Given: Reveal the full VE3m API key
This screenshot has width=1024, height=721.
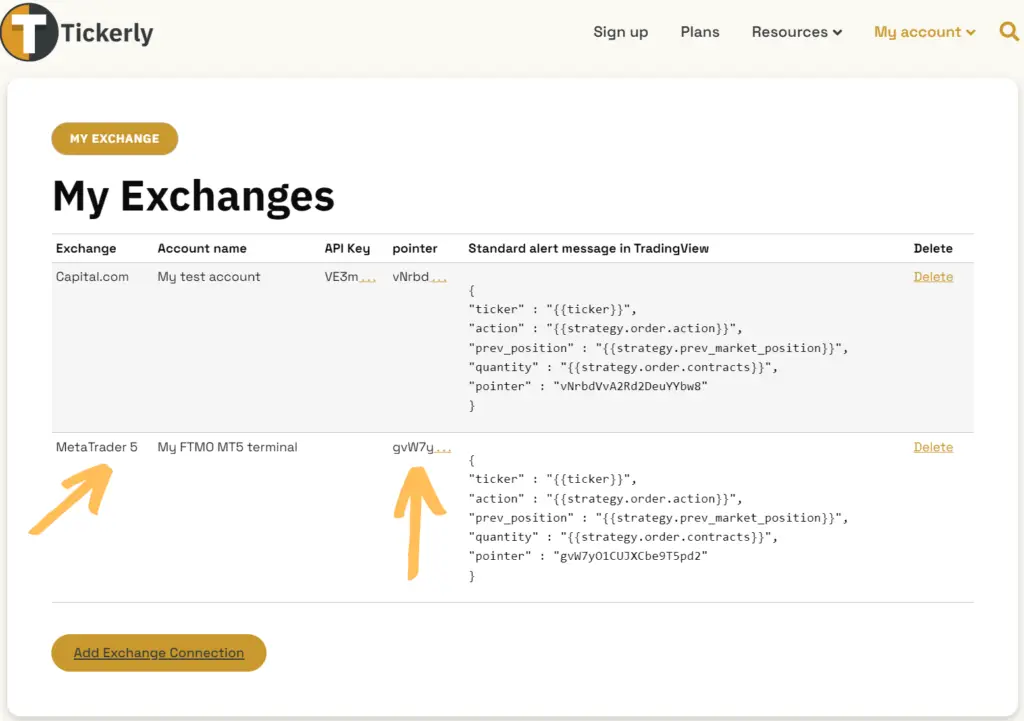Looking at the screenshot, I should point(368,278).
